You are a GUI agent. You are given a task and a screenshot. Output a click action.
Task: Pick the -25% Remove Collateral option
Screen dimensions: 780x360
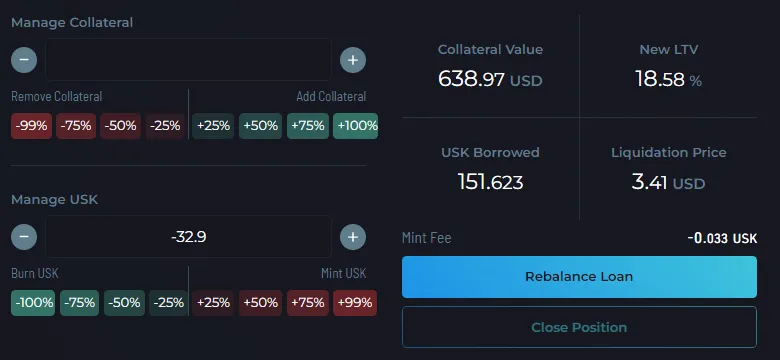(165, 126)
